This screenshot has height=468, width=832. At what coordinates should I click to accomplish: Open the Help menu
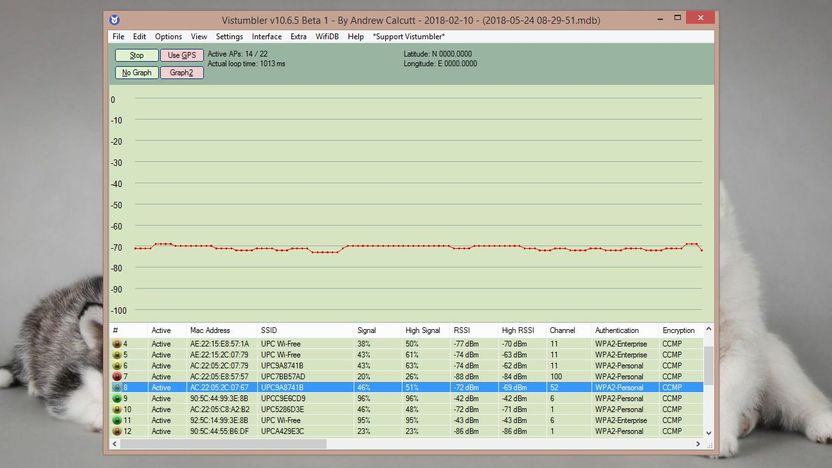click(356, 37)
